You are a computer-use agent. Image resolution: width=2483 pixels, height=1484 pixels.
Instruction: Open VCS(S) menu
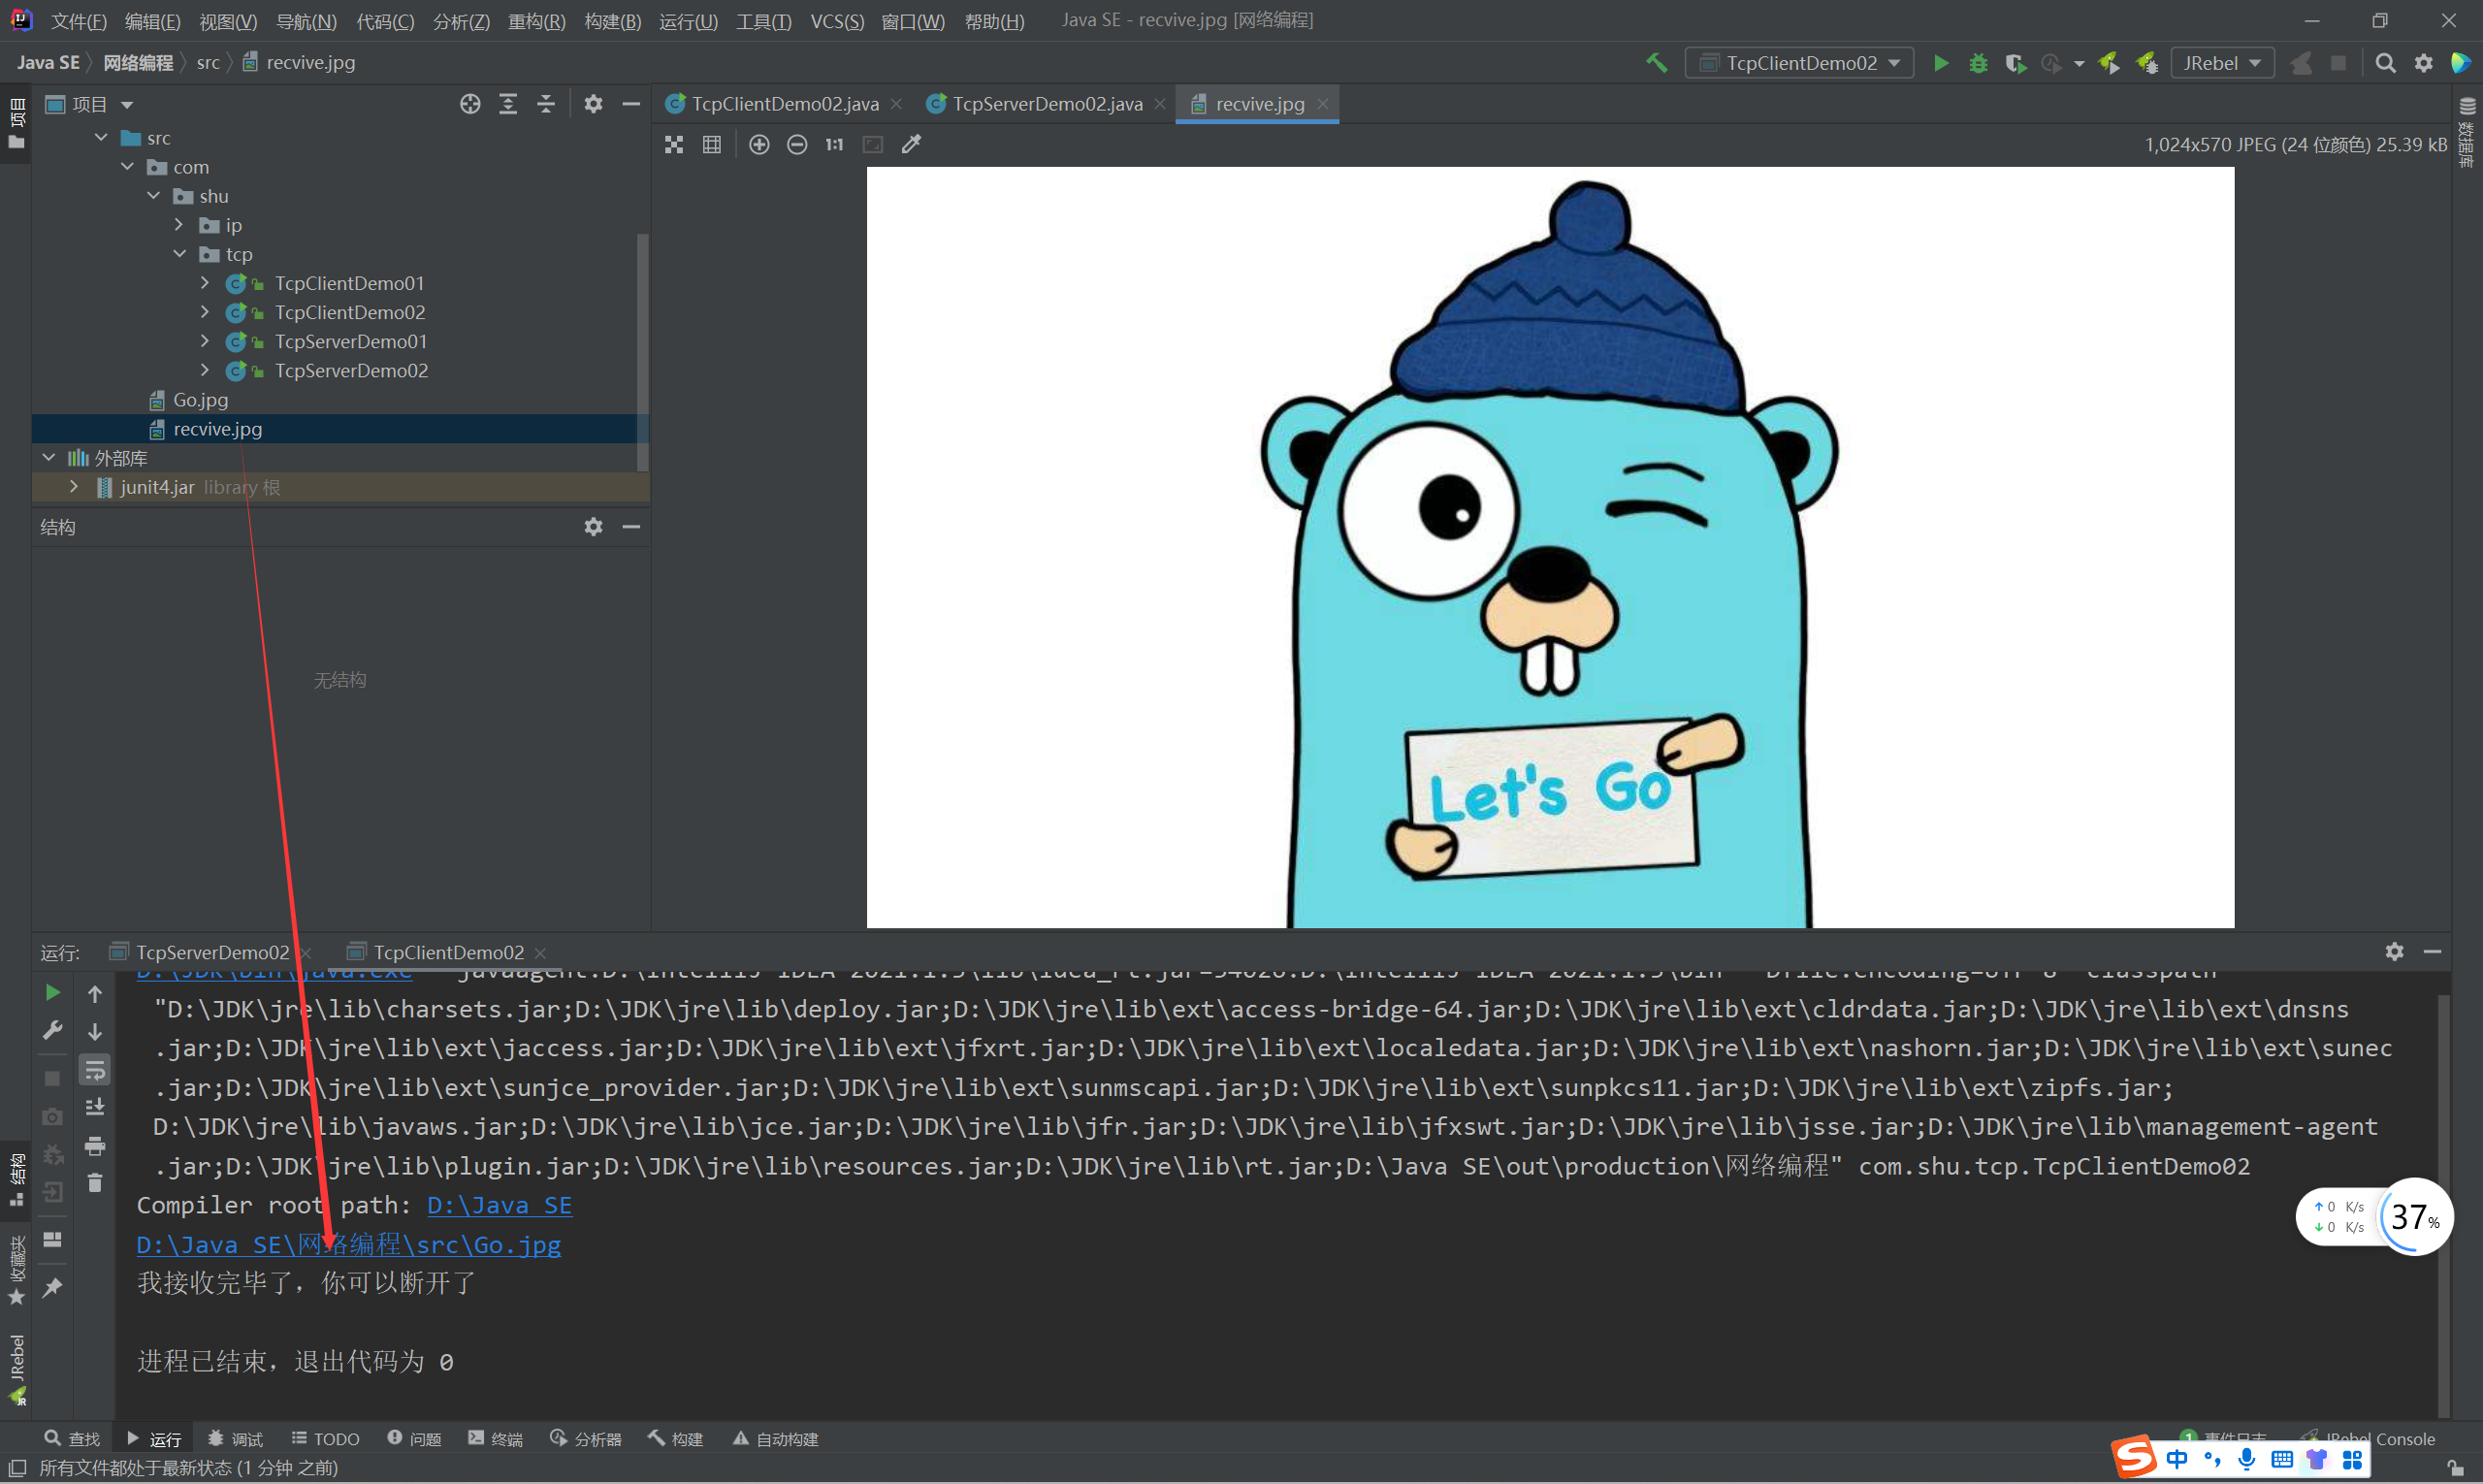point(837,21)
